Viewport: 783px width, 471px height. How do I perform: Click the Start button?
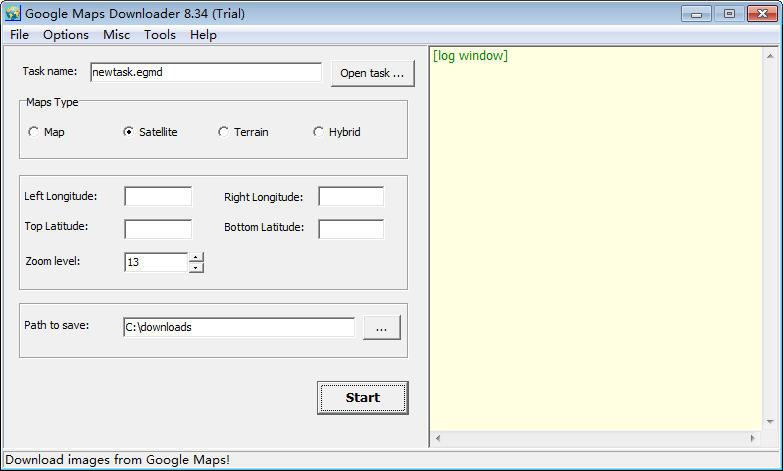(363, 398)
